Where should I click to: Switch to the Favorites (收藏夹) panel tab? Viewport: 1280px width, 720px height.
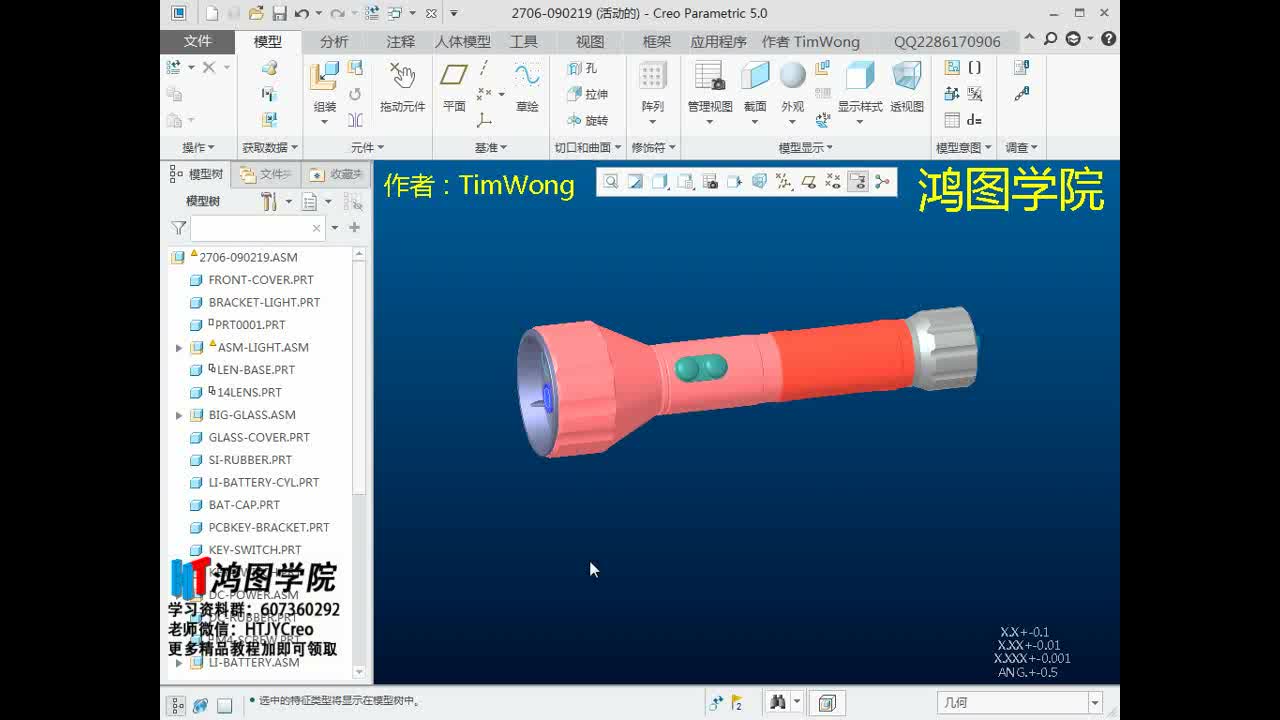tap(336, 174)
